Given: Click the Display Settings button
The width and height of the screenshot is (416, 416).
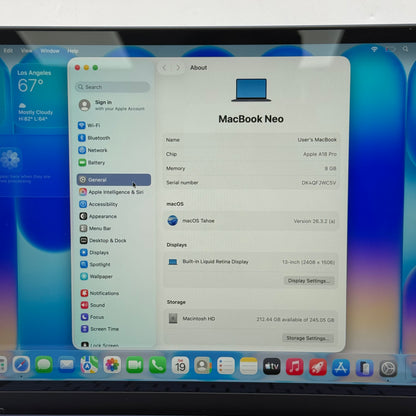Looking at the screenshot, I should pyautogui.click(x=309, y=281).
